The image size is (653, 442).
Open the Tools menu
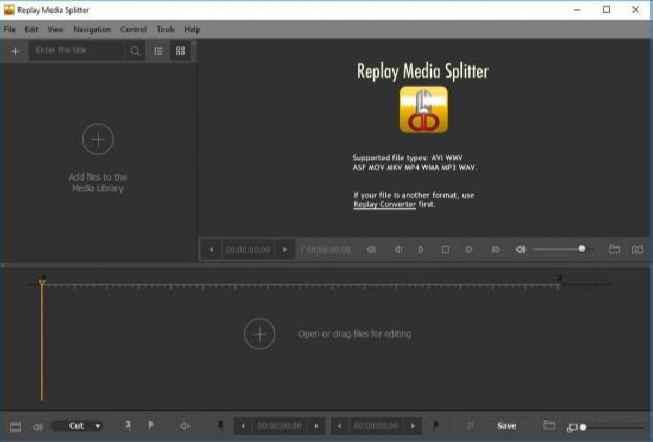click(x=165, y=30)
